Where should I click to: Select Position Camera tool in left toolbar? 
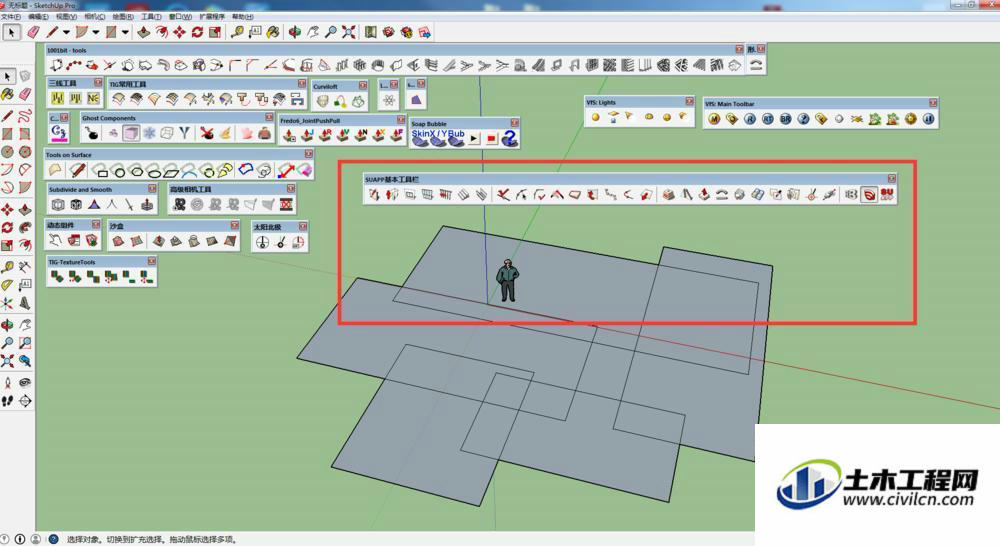click(7, 383)
